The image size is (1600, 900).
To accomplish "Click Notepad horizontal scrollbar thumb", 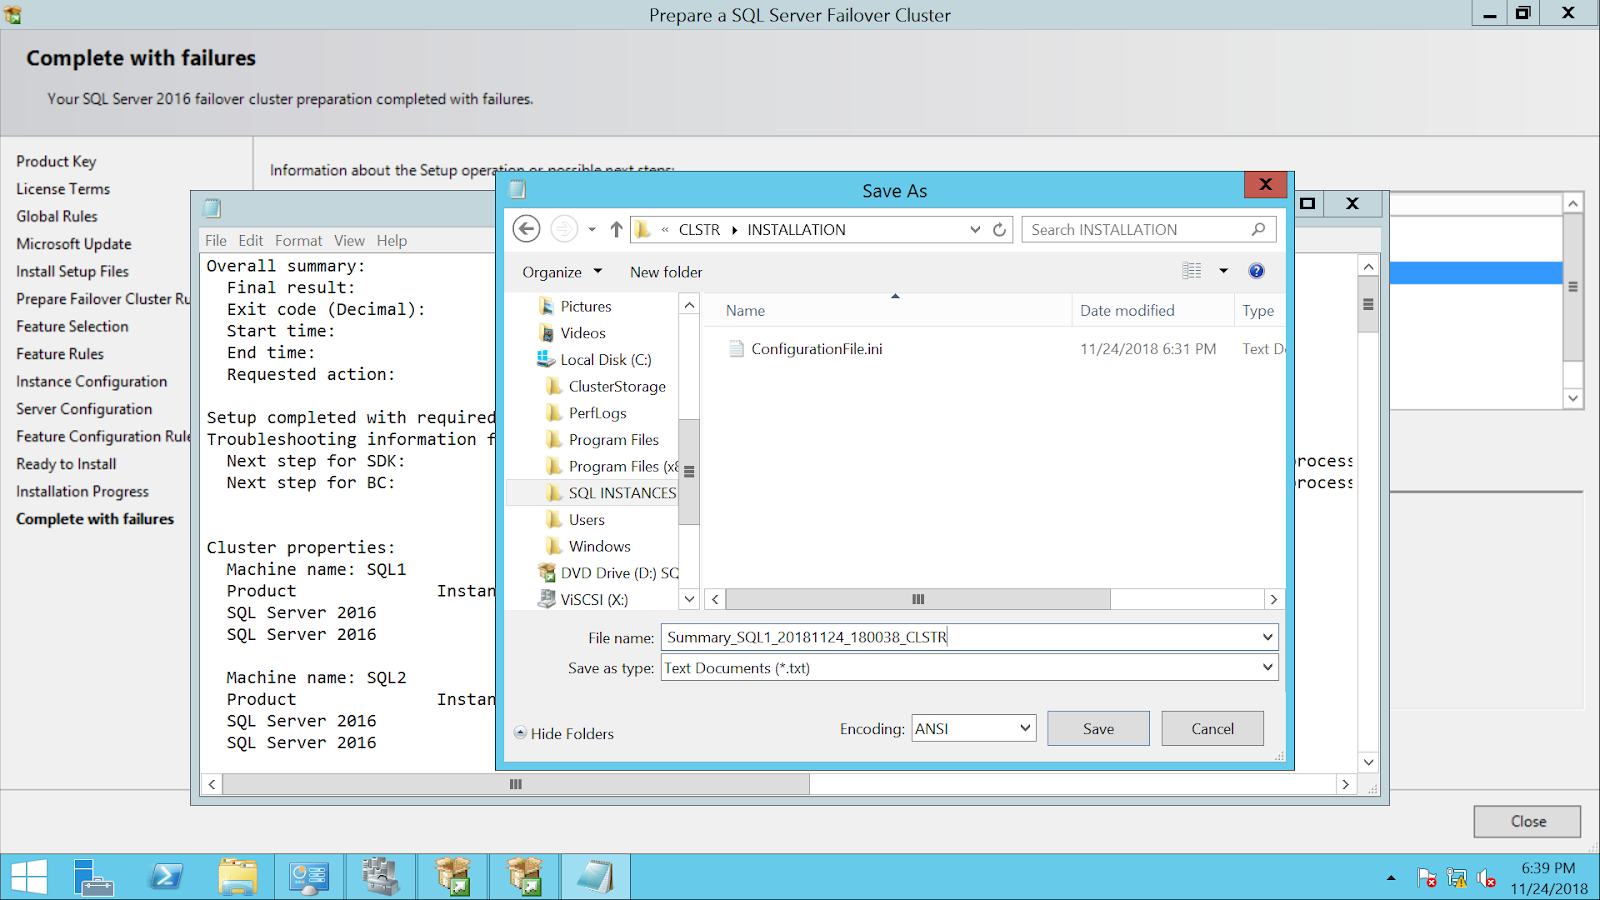I will point(515,784).
